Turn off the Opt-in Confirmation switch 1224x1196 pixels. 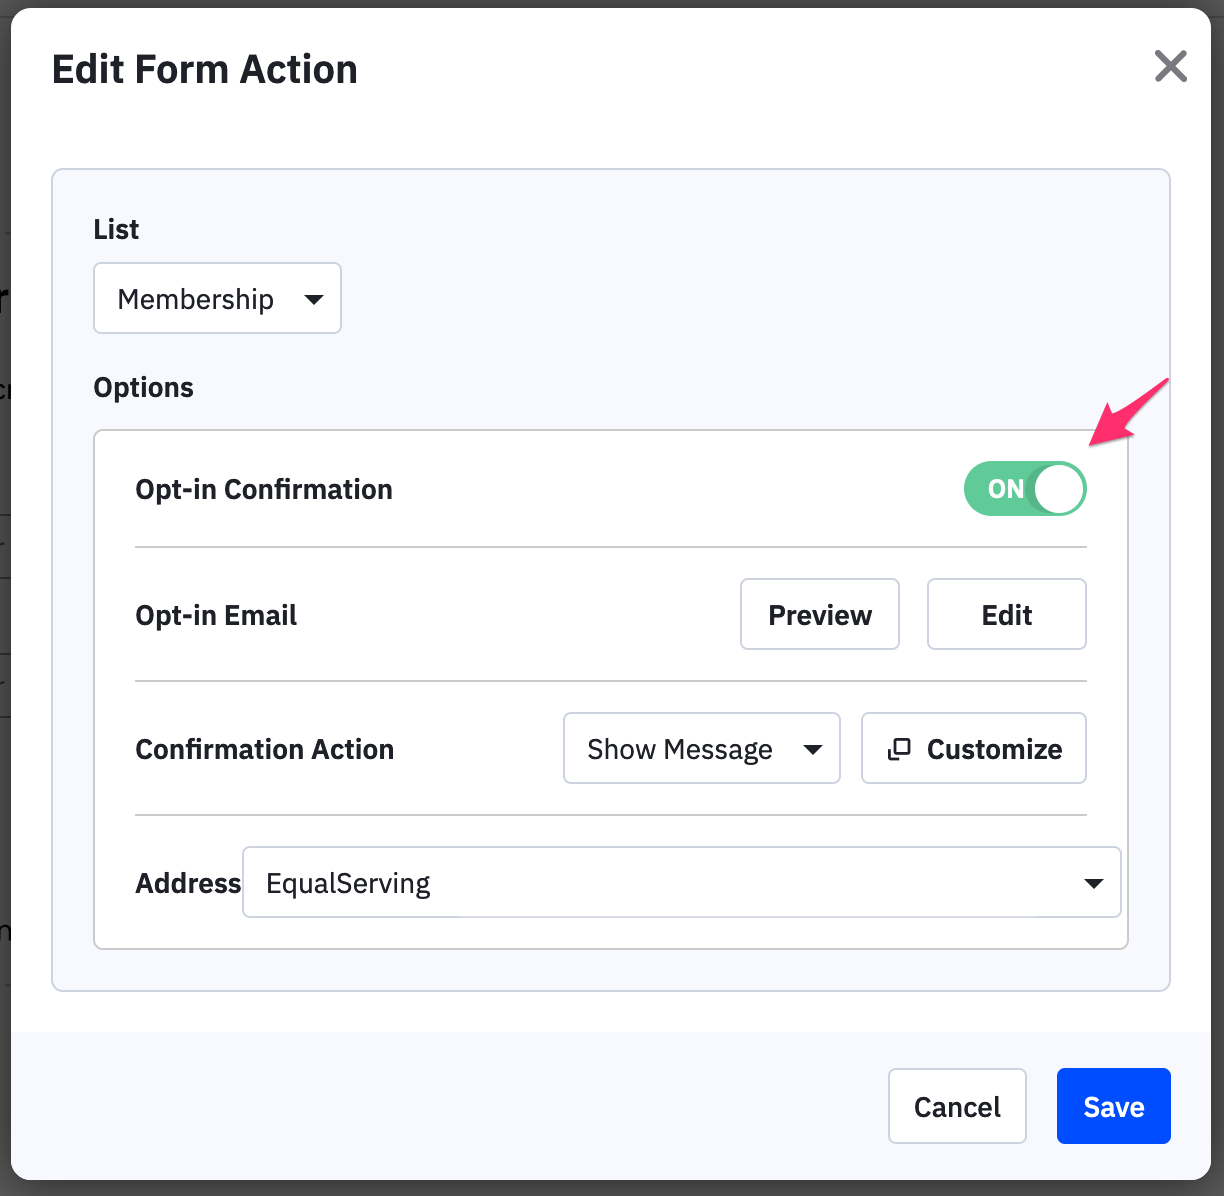tap(1025, 488)
